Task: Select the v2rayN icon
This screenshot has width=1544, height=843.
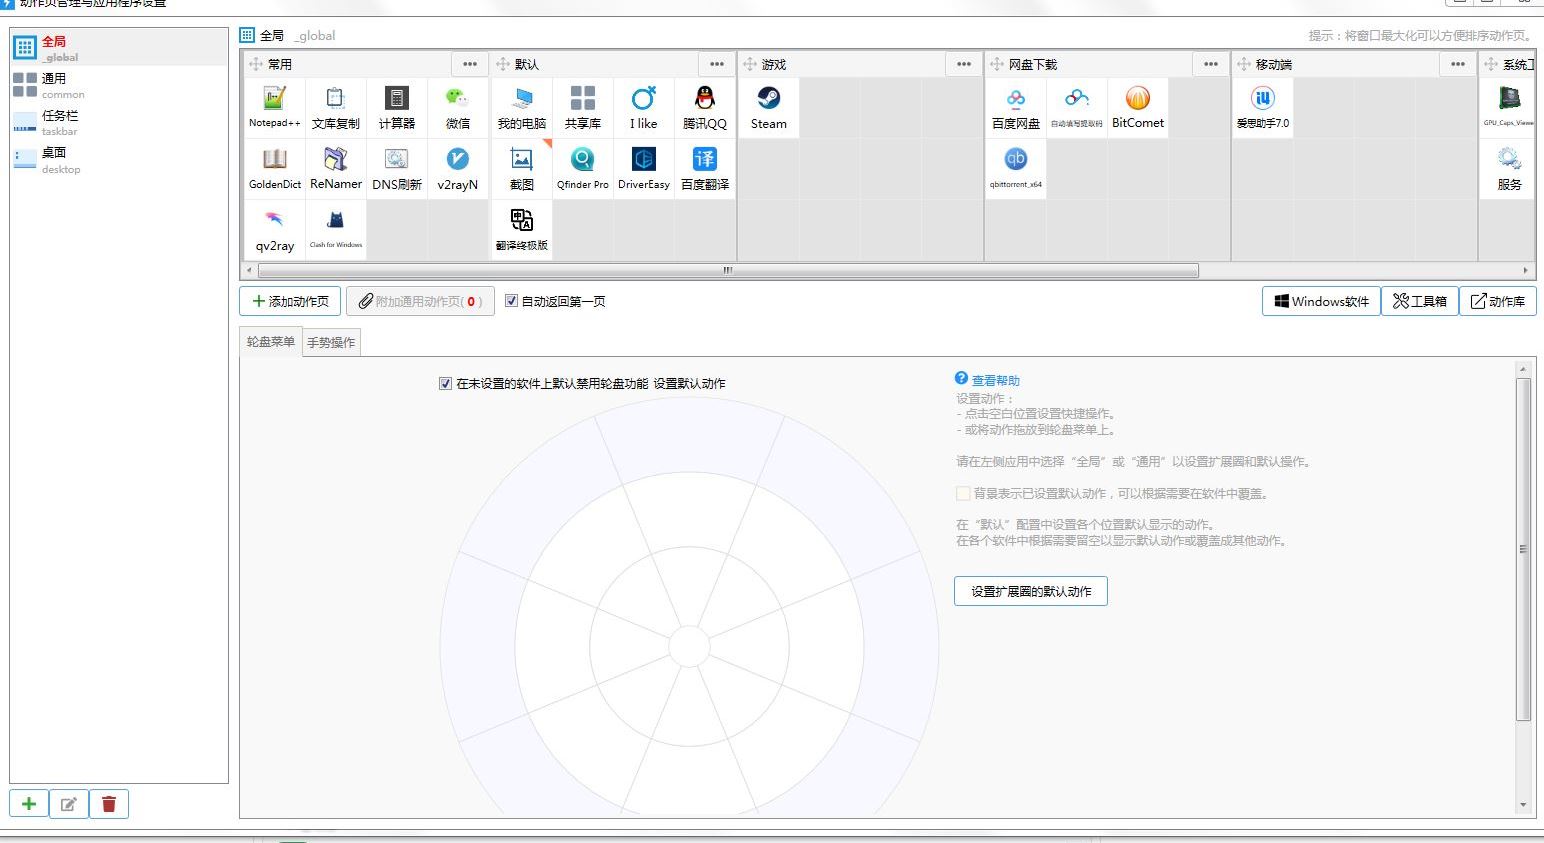Action: tap(458, 169)
